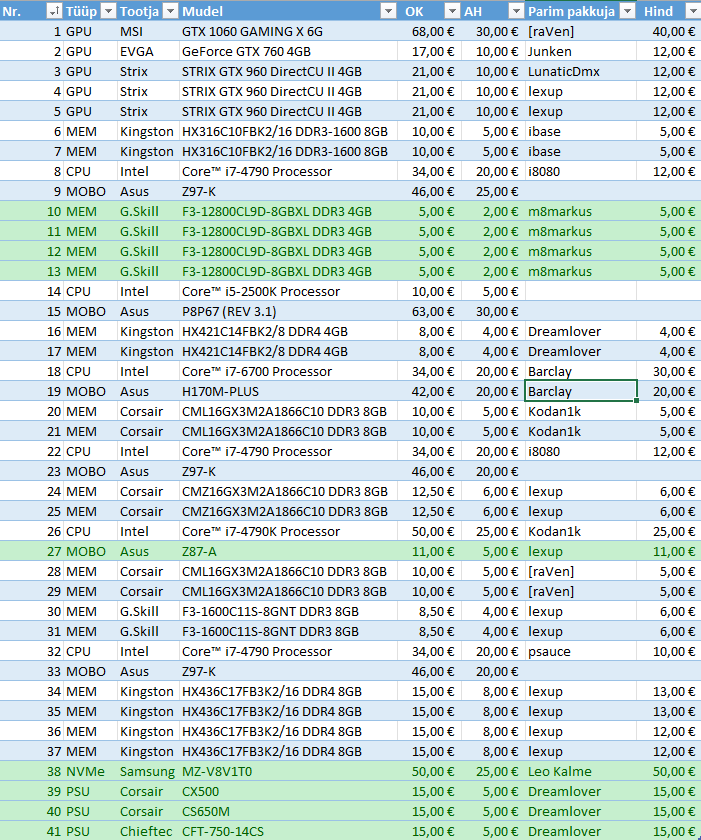701x840 pixels.
Task: Select the 'CX500' model cell
Action: 288,792
